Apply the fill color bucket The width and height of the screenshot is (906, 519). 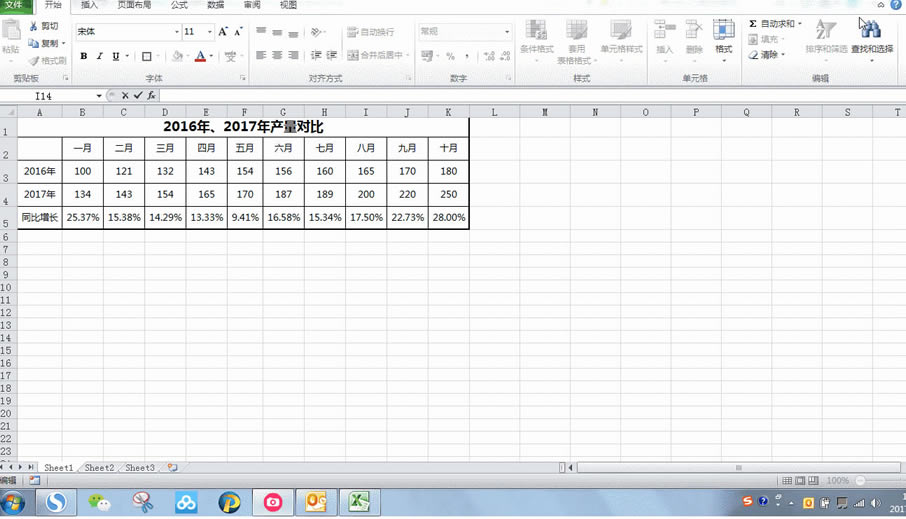pyautogui.click(x=177, y=56)
